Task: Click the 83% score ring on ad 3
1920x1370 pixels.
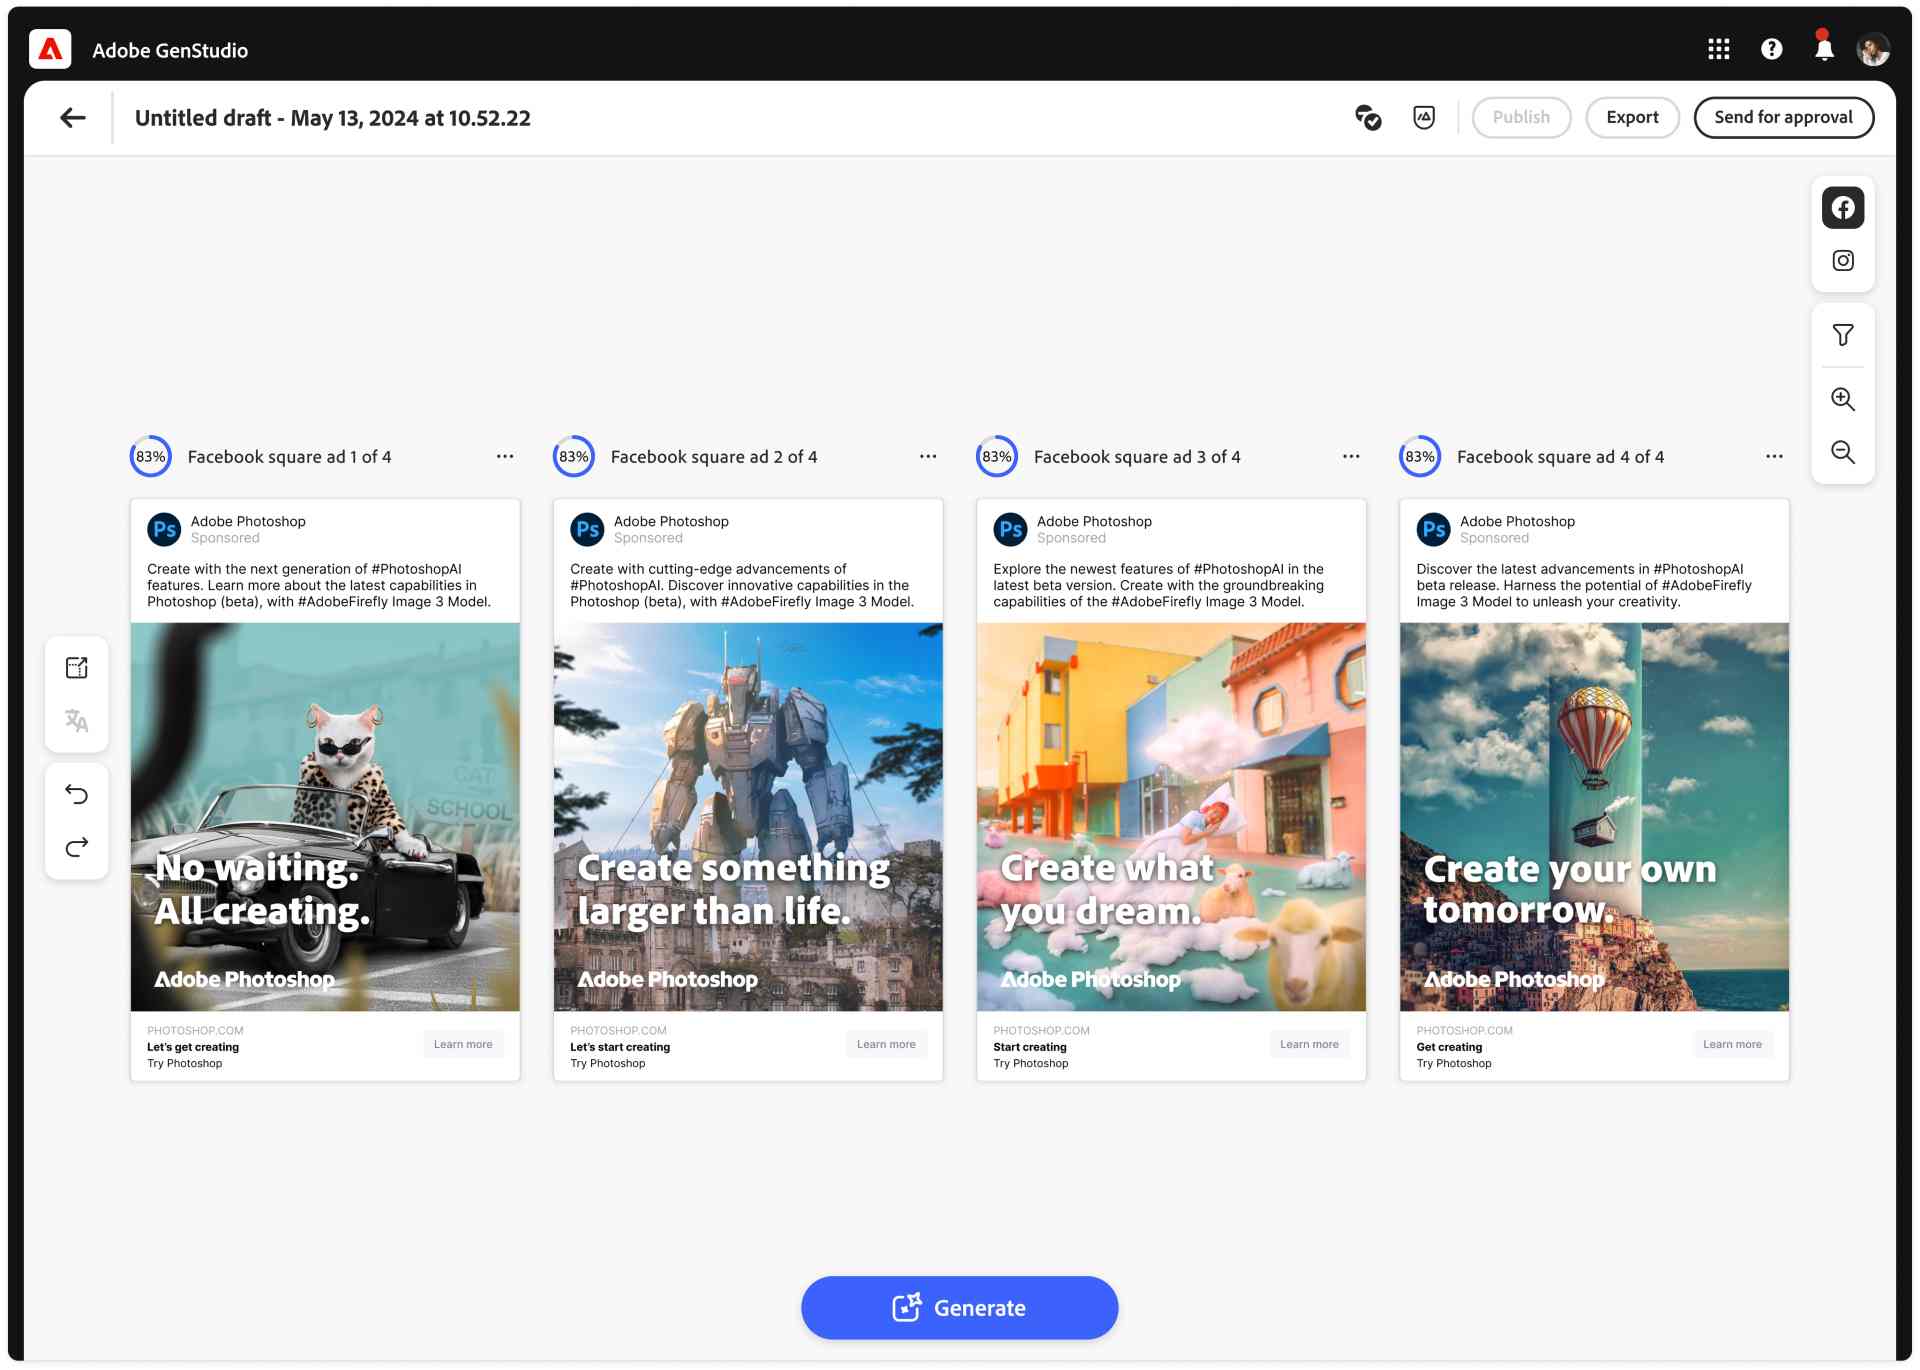Action: [997, 456]
